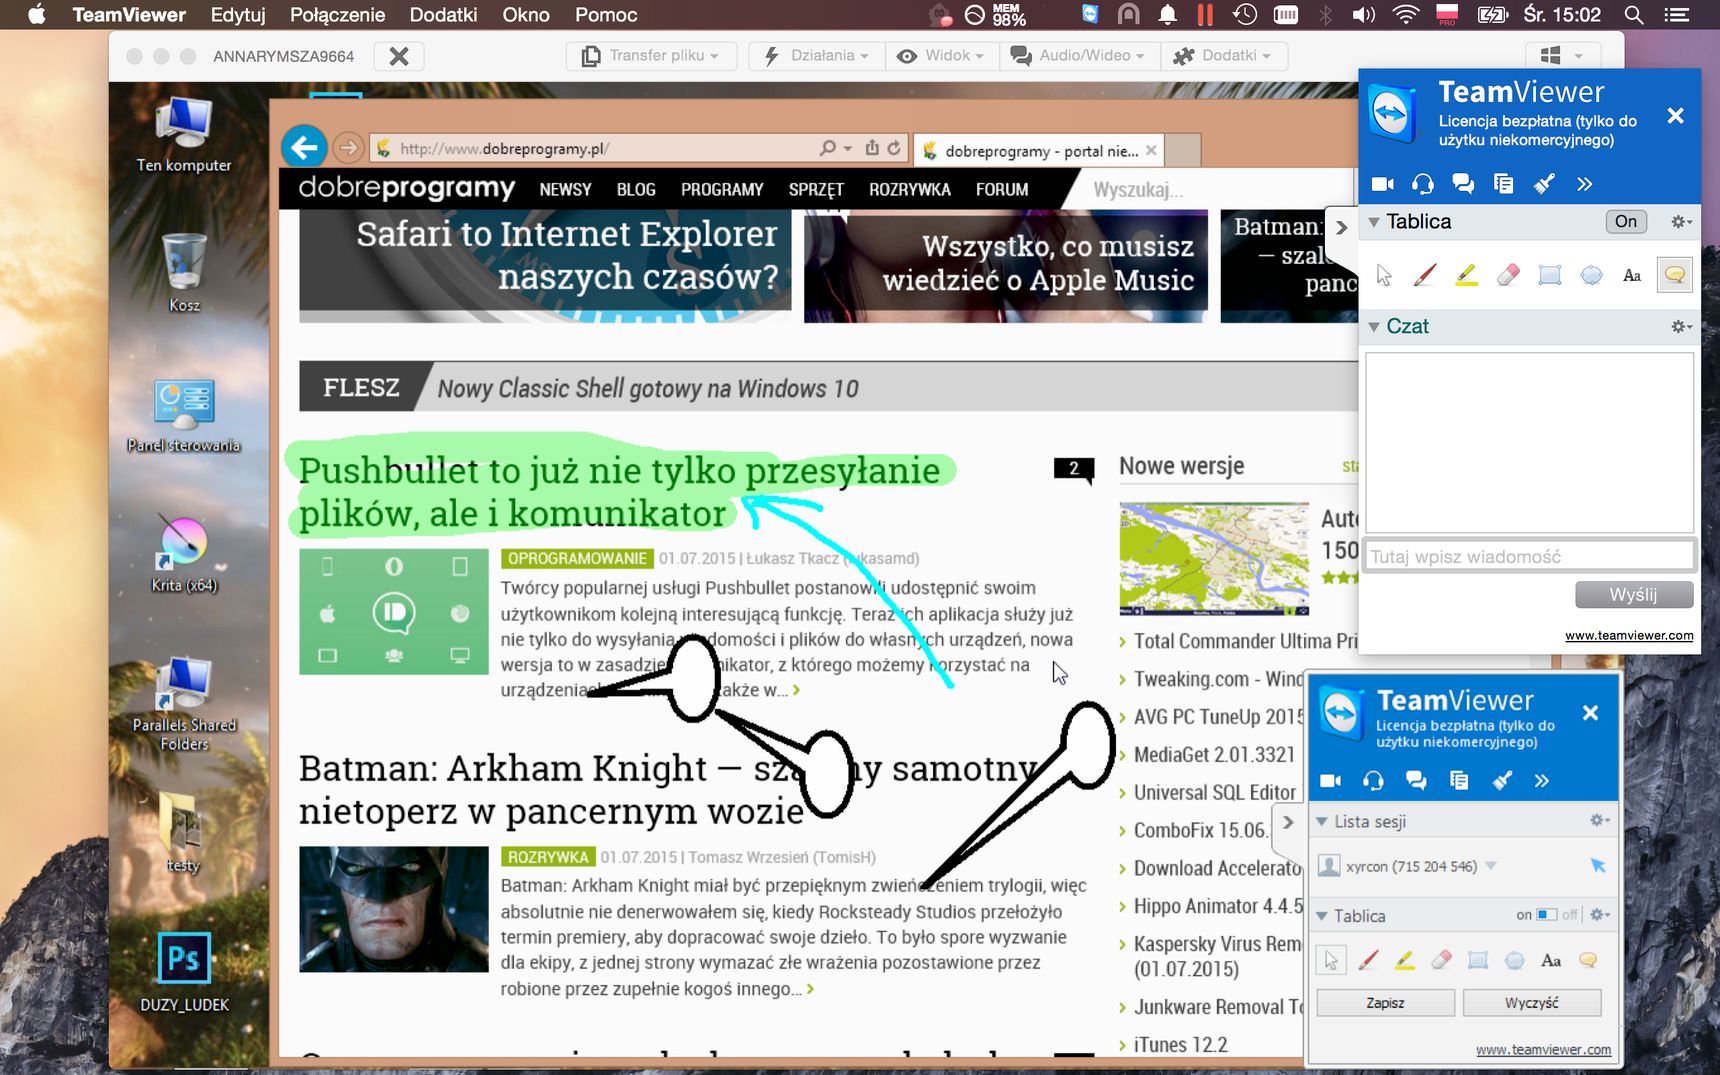Open the Dodatki toolbar dropdown
Viewport: 1720px width, 1075px height.
point(1224,56)
